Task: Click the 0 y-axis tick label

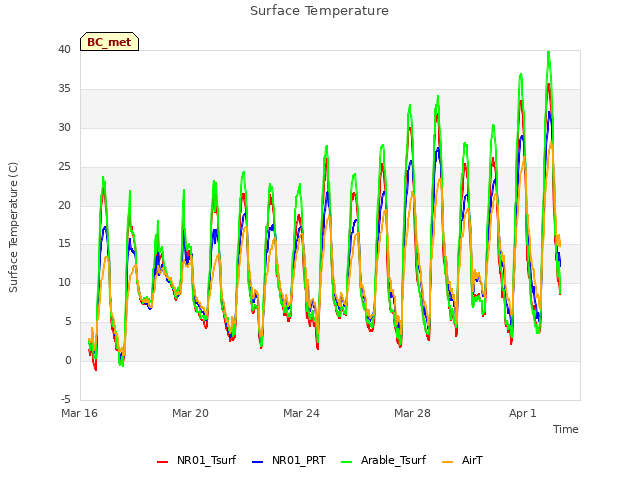Action: tap(68, 361)
